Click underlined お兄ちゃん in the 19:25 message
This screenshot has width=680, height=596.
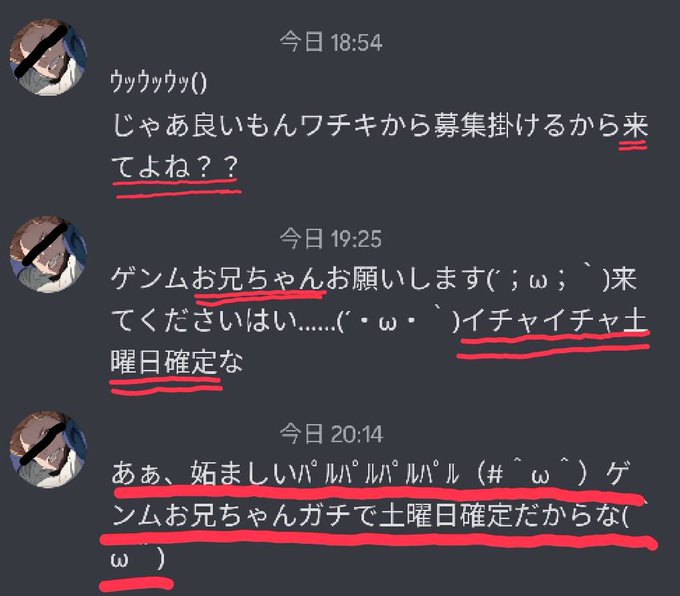258,278
